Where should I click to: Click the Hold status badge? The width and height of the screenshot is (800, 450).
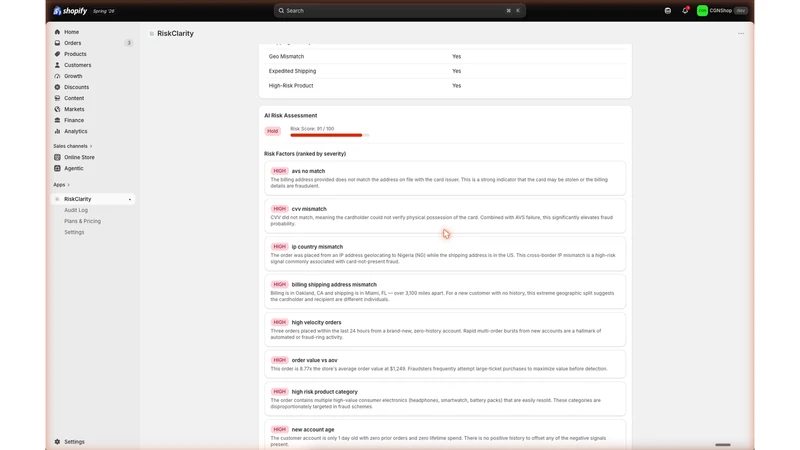(x=272, y=131)
